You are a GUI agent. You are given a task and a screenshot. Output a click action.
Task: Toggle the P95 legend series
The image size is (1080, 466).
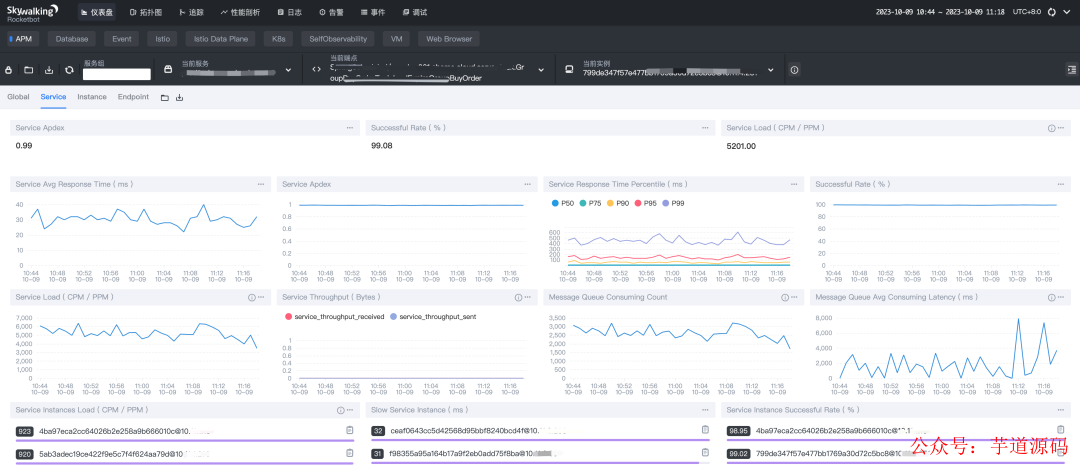click(645, 203)
